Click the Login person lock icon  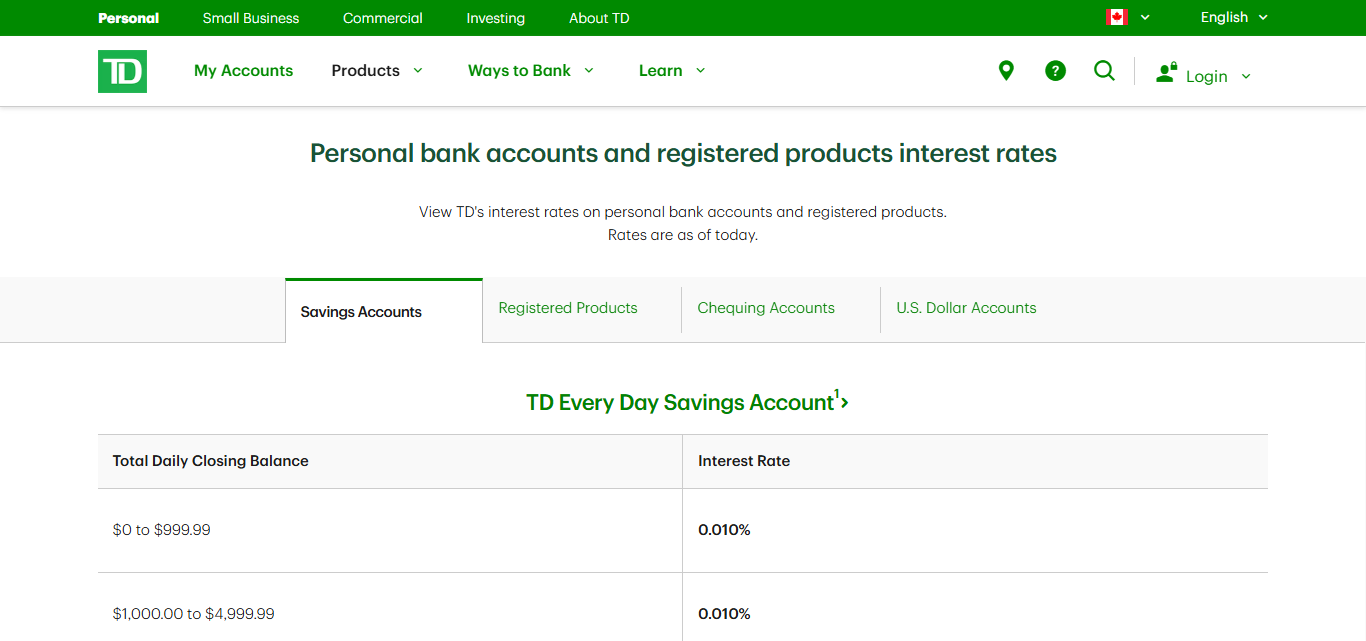point(1166,72)
